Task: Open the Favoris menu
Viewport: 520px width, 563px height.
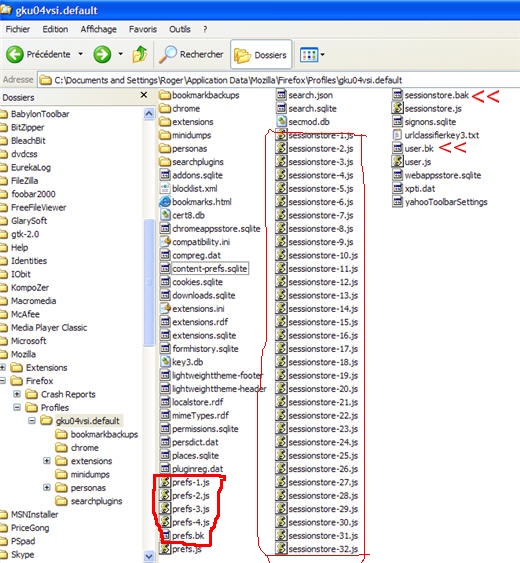Action: click(143, 29)
